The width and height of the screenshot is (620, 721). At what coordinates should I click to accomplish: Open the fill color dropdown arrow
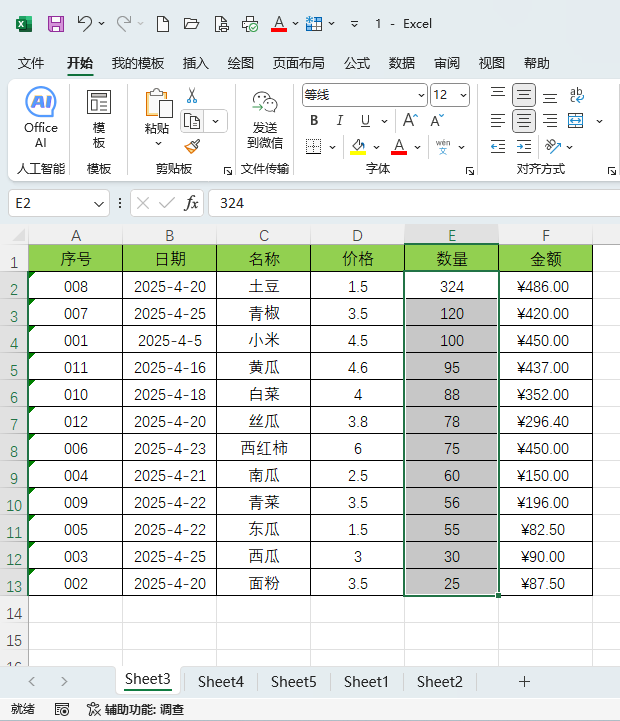376,148
